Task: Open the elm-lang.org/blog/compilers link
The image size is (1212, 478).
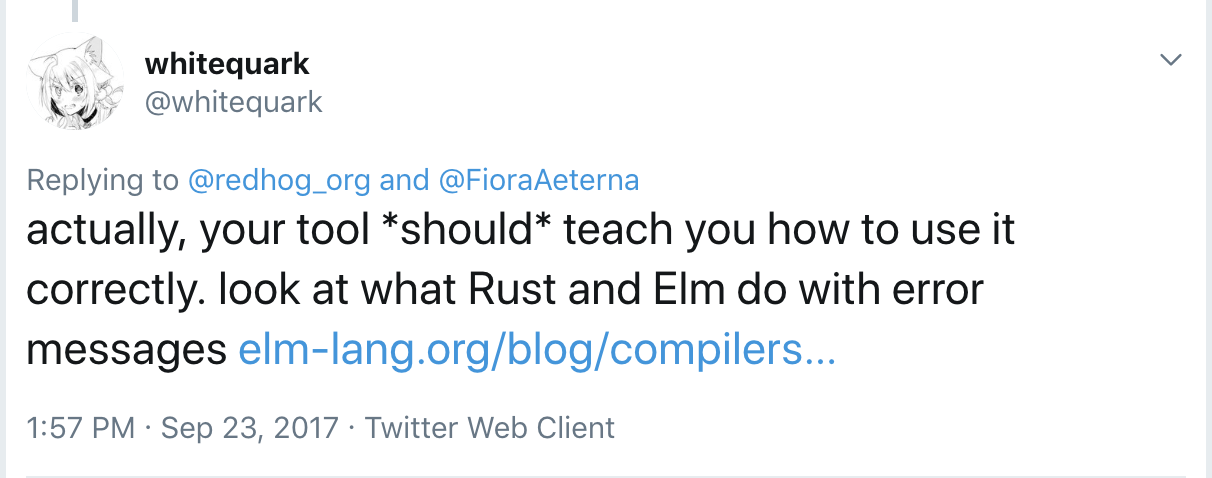Action: (x=537, y=350)
